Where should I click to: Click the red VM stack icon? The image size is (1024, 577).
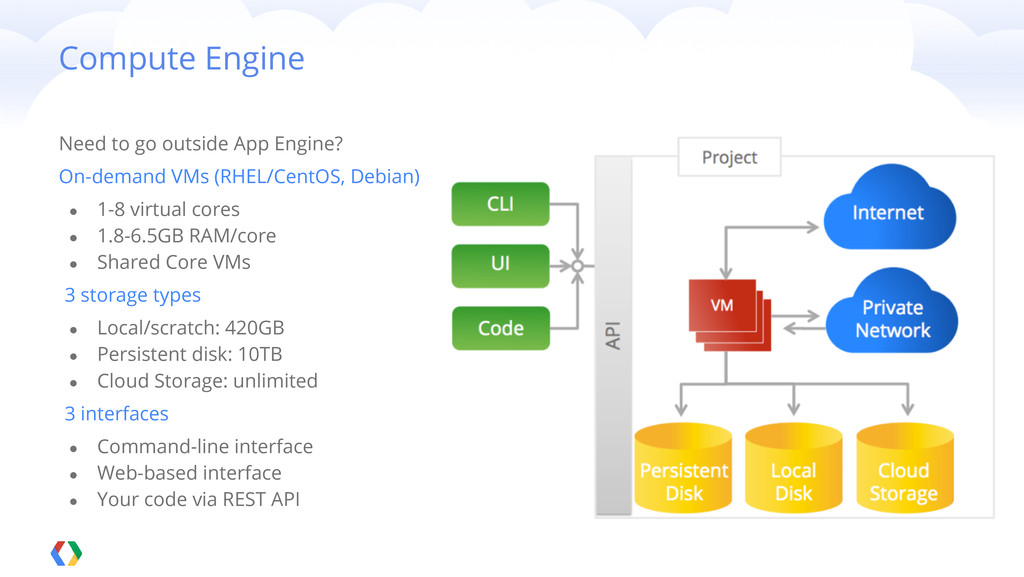coord(730,315)
